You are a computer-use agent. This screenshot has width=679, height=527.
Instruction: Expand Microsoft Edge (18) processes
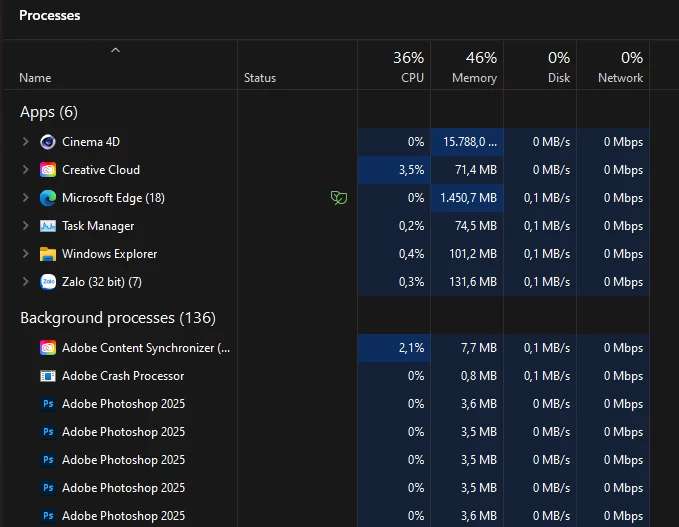(26, 198)
